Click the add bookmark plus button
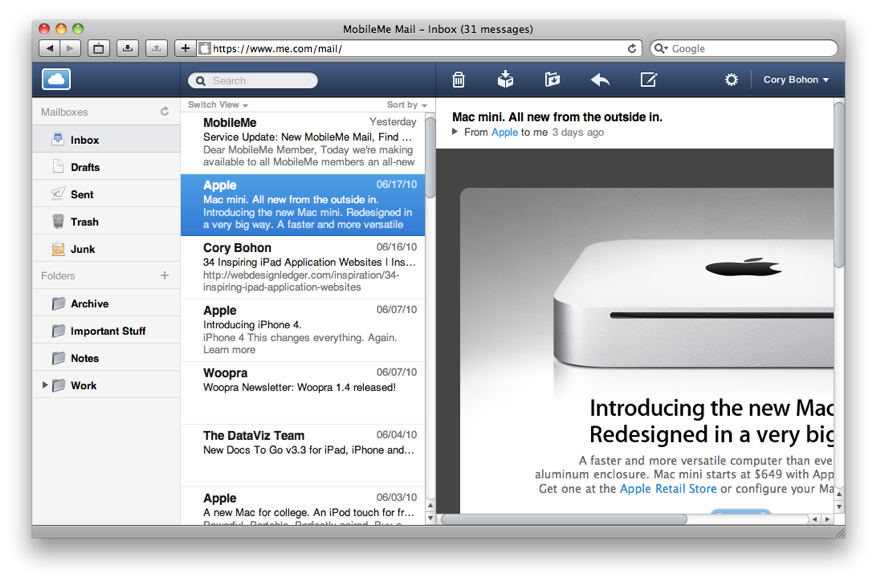 185,49
